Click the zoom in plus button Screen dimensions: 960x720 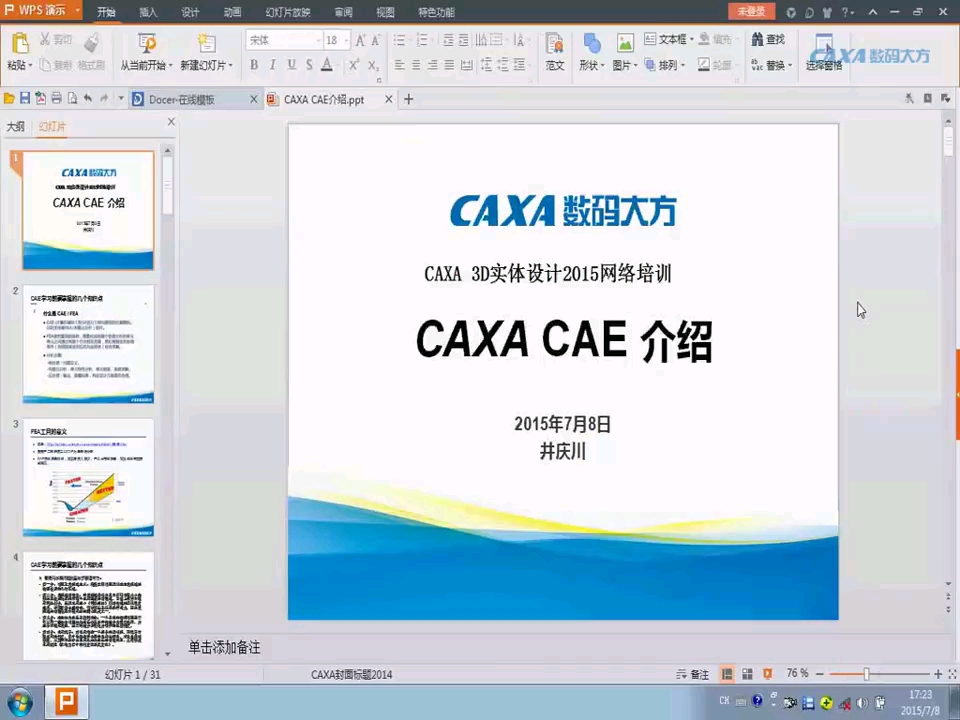(938, 674)
